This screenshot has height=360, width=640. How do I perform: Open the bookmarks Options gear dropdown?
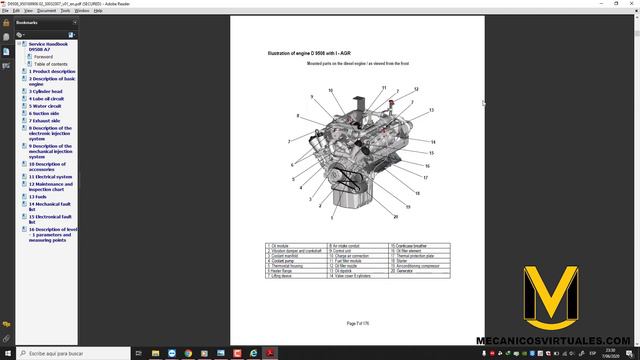pos(20,35)
